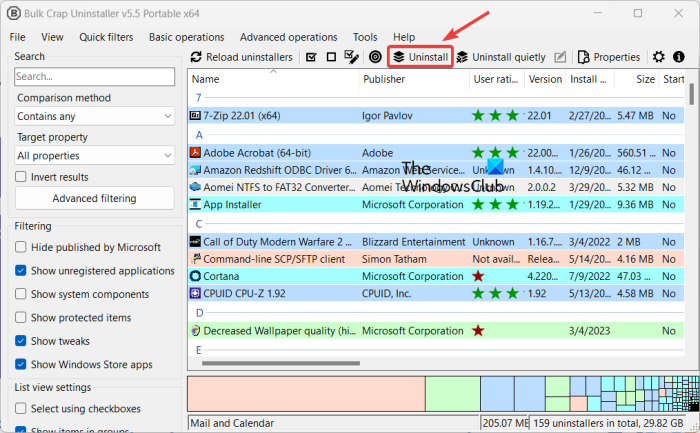Click the Reload uninstallers button label
Screen dimensions: 700x433
249,57
